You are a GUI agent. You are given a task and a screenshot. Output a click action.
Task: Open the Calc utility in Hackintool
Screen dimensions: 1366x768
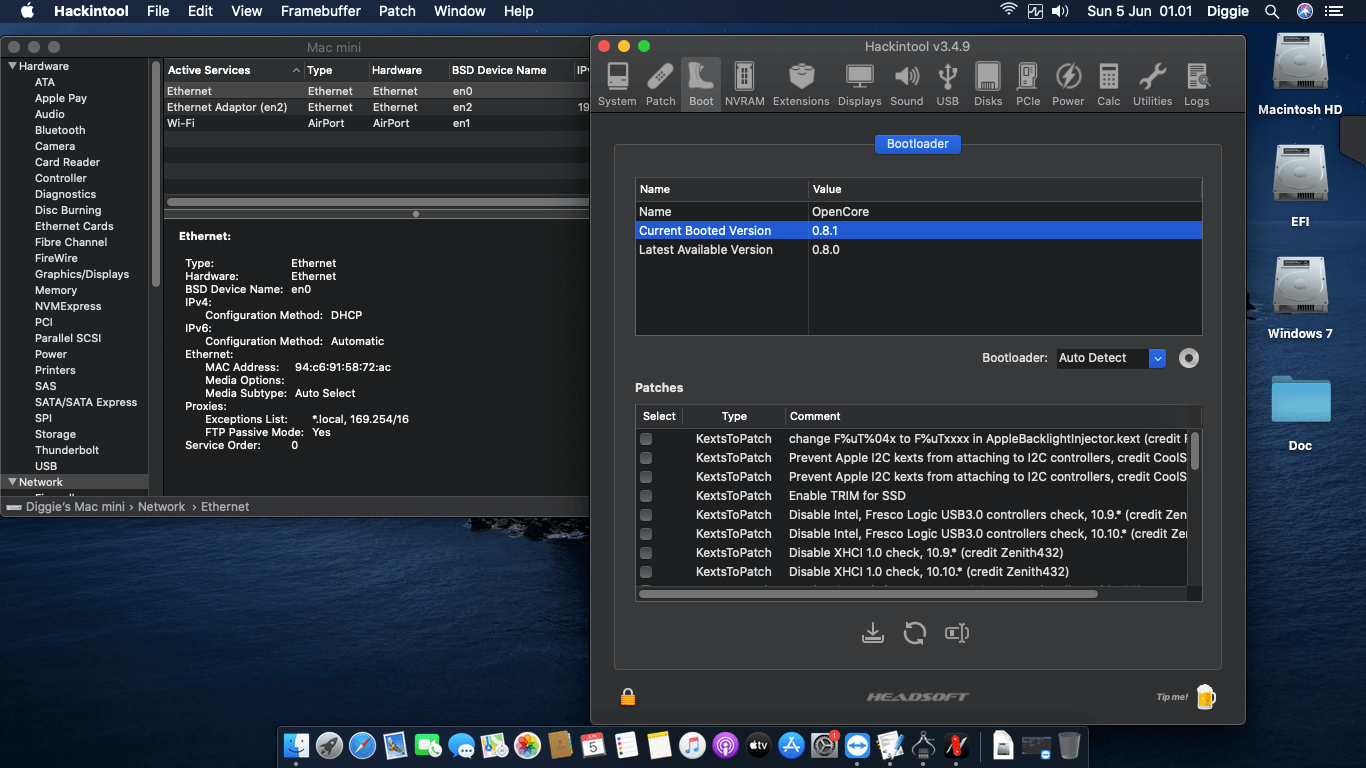1108,83
